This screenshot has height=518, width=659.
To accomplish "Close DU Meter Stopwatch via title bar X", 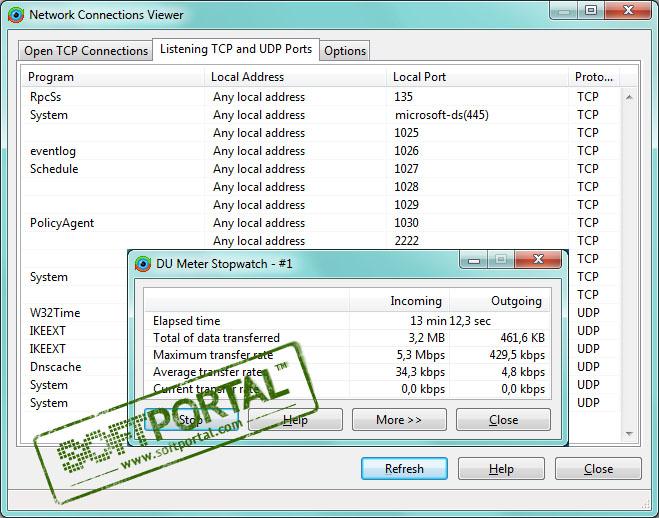I will [538, 260].
